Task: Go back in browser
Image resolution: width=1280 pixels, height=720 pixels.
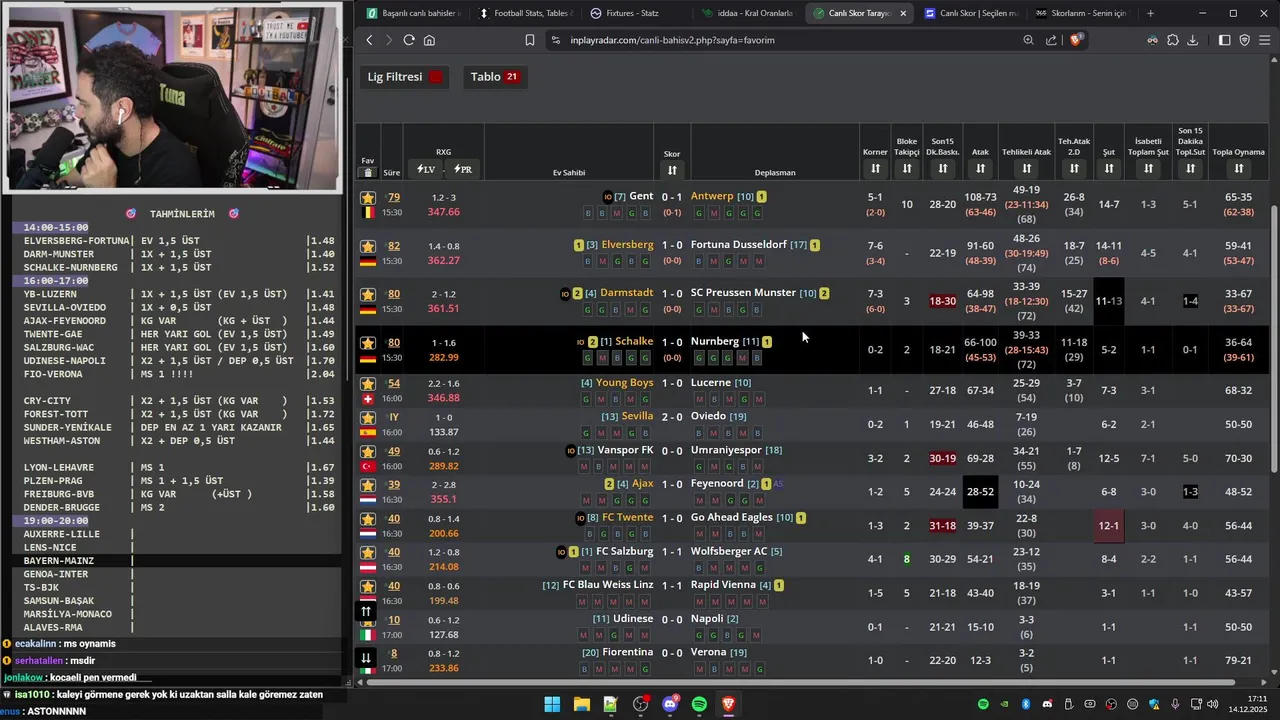Action: [x=369, y=40]
